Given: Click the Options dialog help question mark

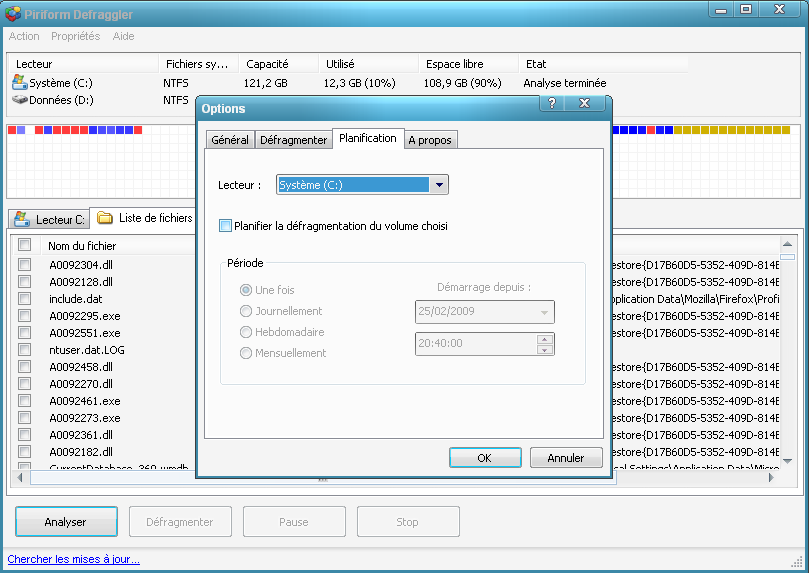Looking at the screenshot, I should tap(552, 103).
